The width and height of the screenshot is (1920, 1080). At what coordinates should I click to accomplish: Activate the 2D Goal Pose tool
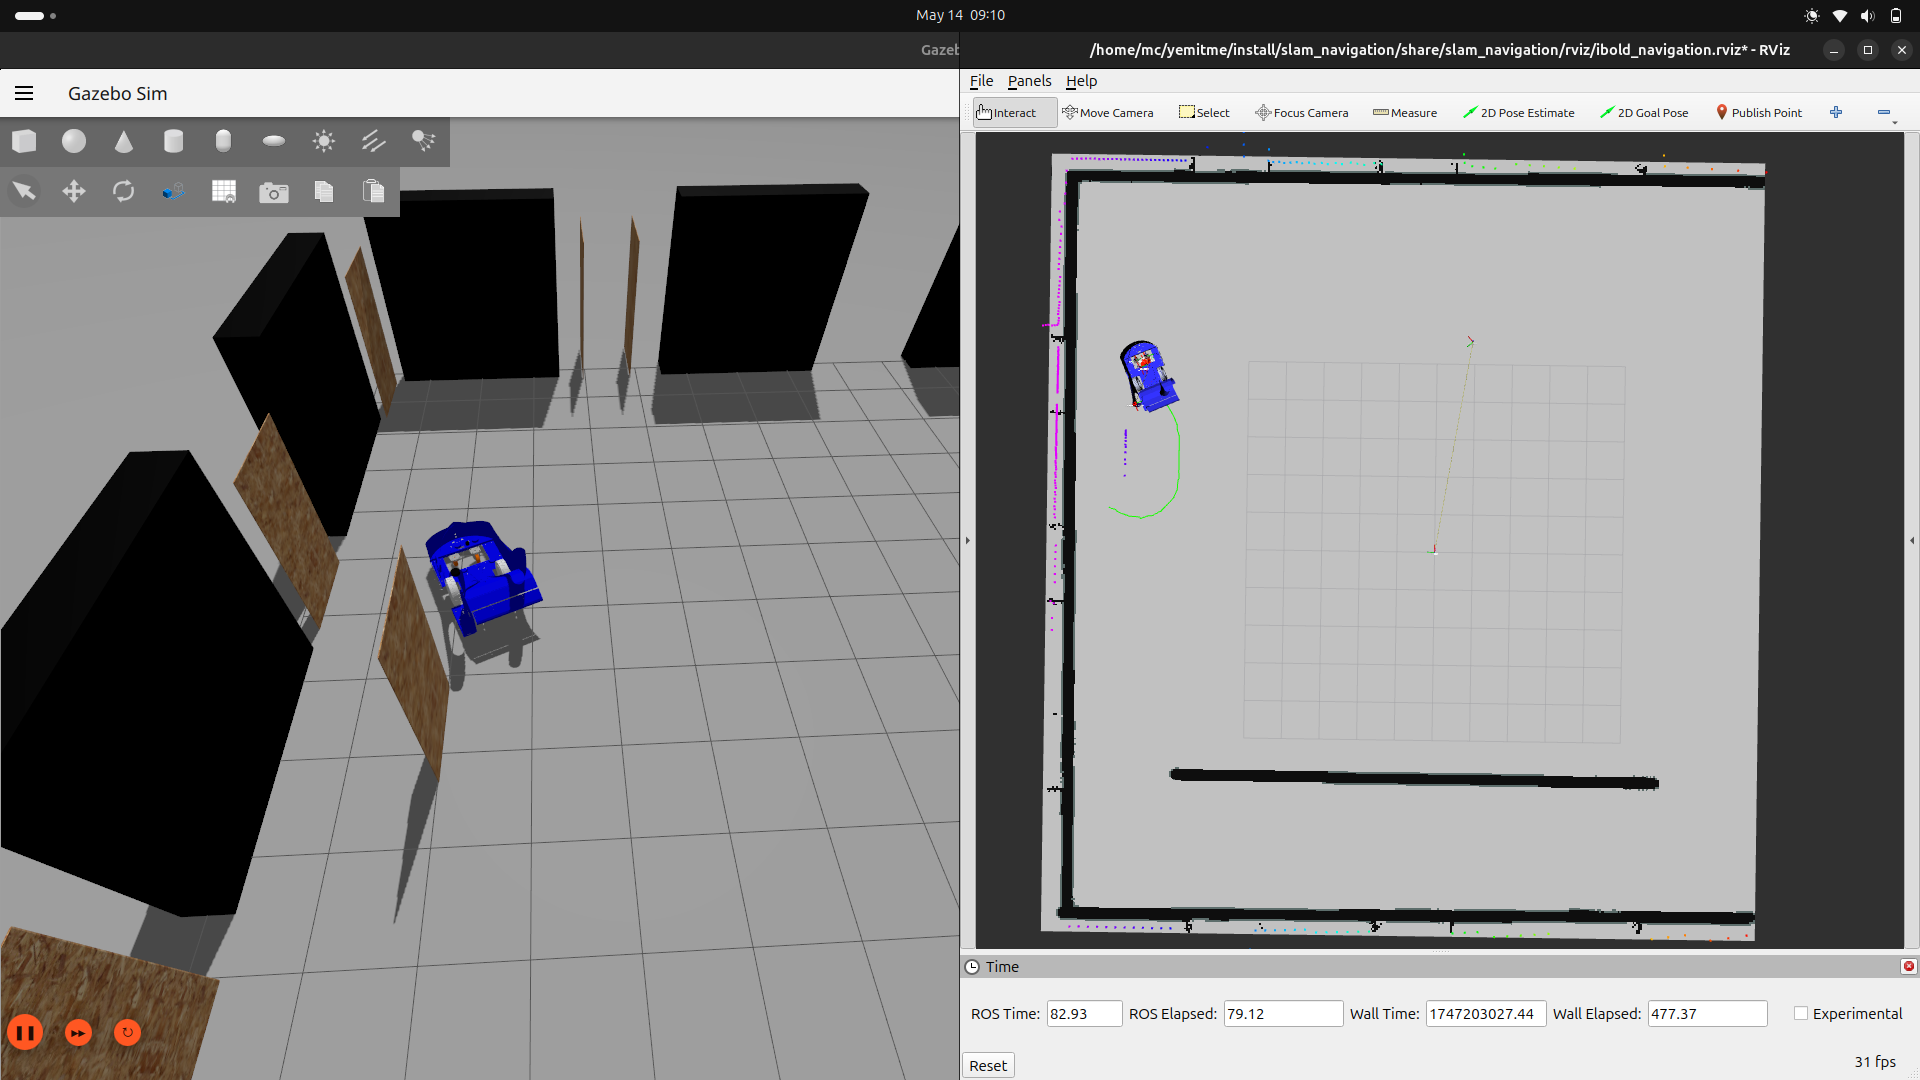[x=1644, y=113]
